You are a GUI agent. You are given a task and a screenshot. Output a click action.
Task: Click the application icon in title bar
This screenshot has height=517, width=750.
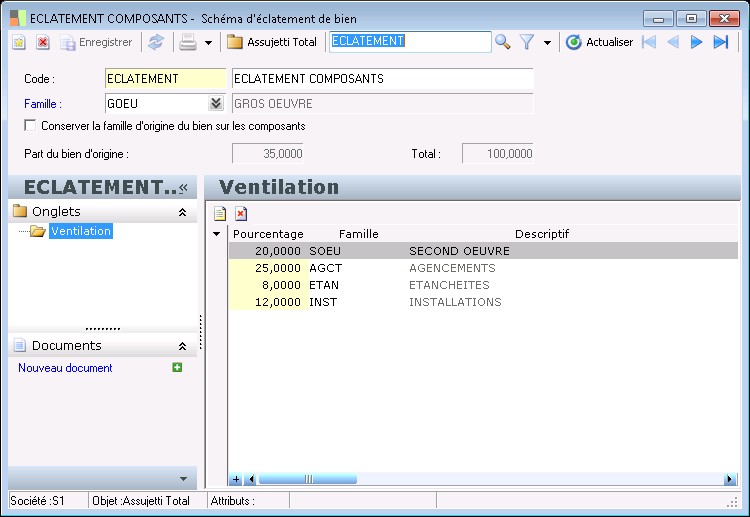coord(17,18)
